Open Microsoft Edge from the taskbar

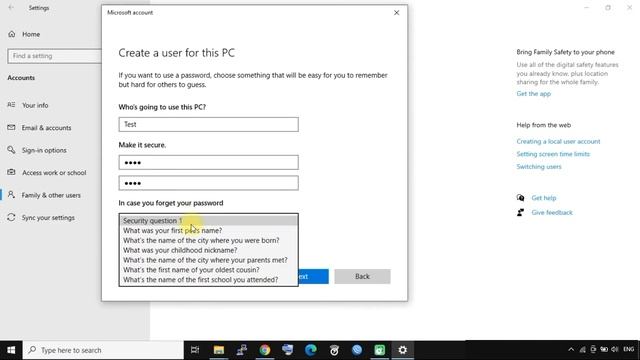click(311, 350)
